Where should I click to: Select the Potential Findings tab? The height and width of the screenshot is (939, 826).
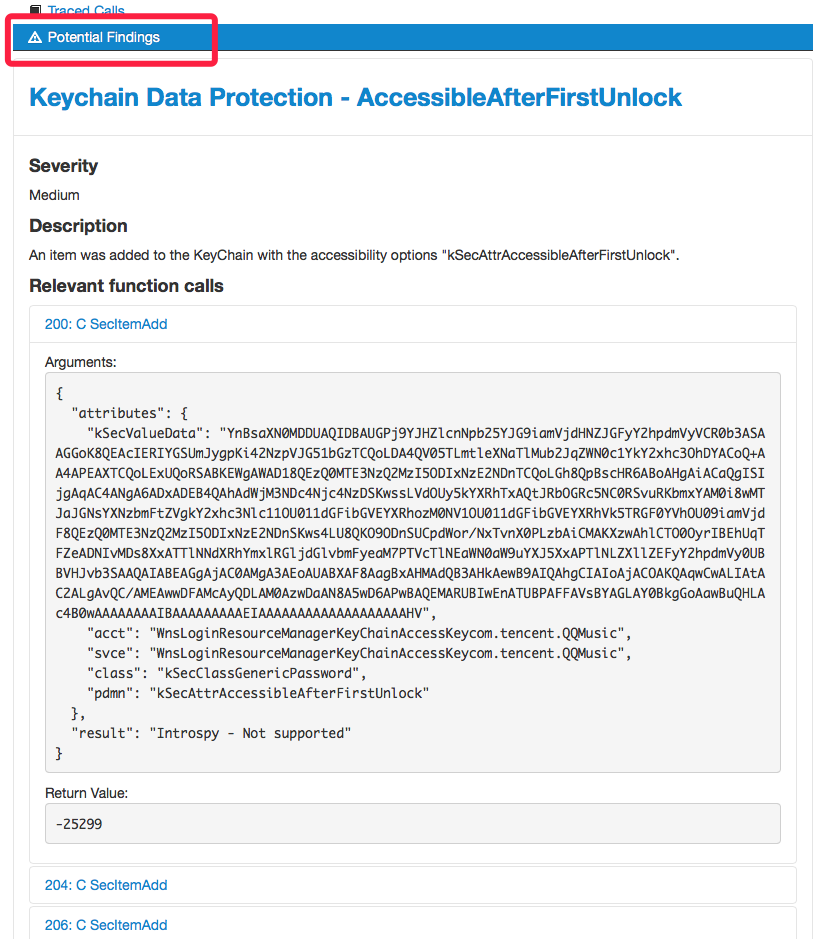[x=103, y=38]
